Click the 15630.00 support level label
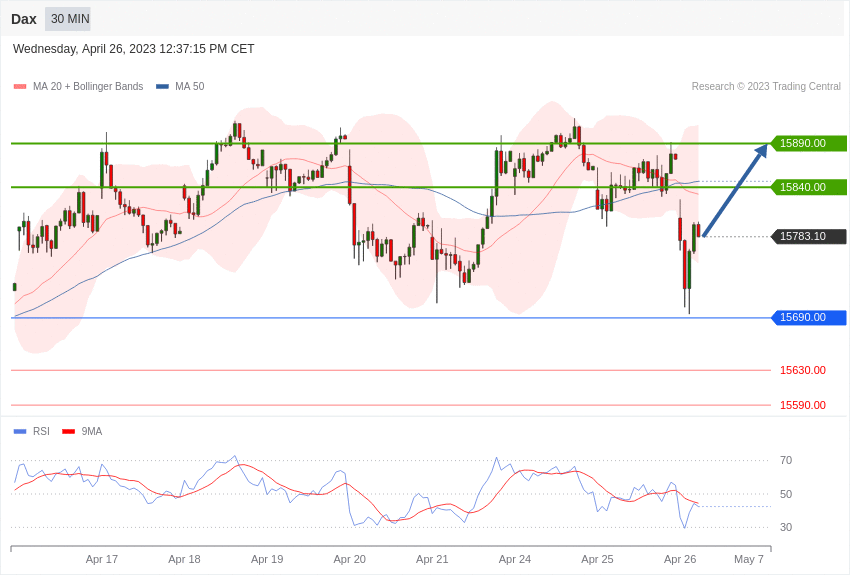This screenshot has height=576, width=850. pos(803,370)
